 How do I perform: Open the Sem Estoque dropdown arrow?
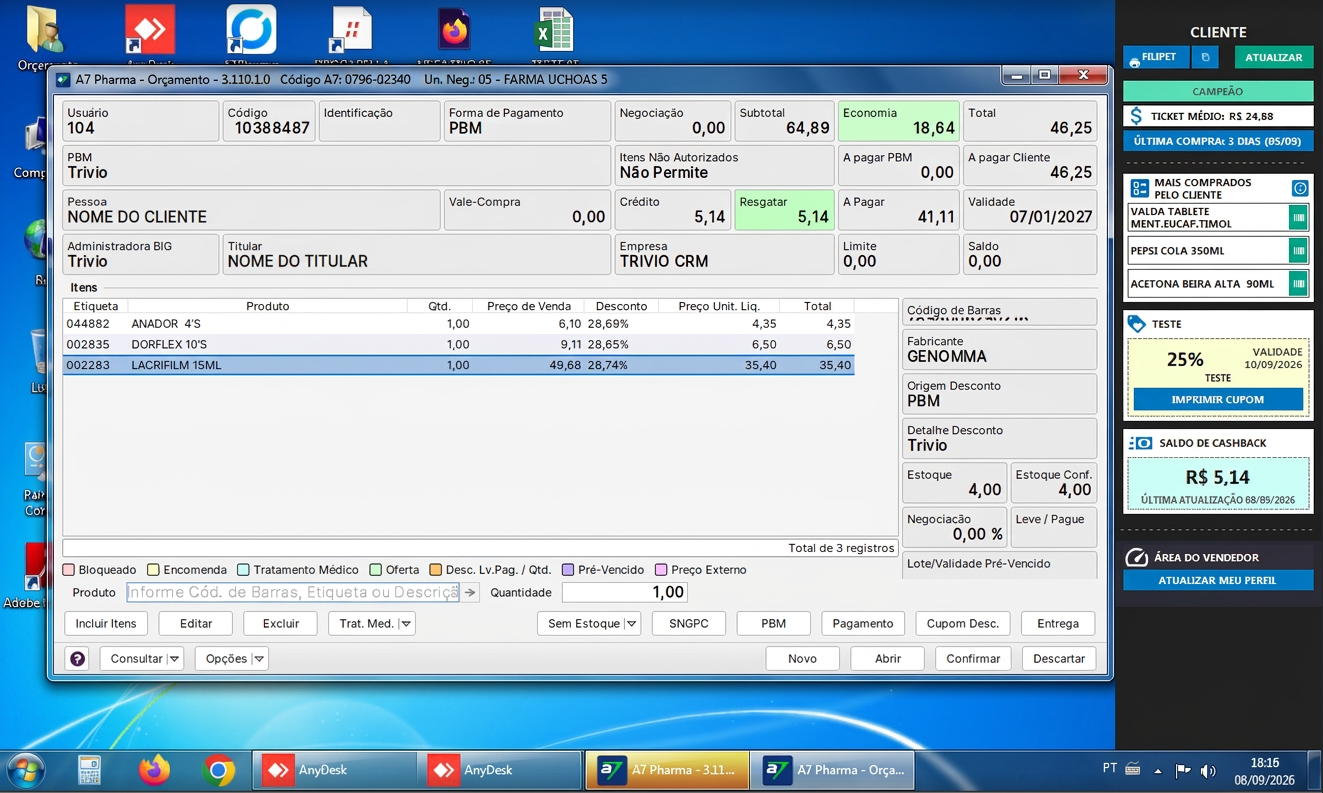(632, 624)
